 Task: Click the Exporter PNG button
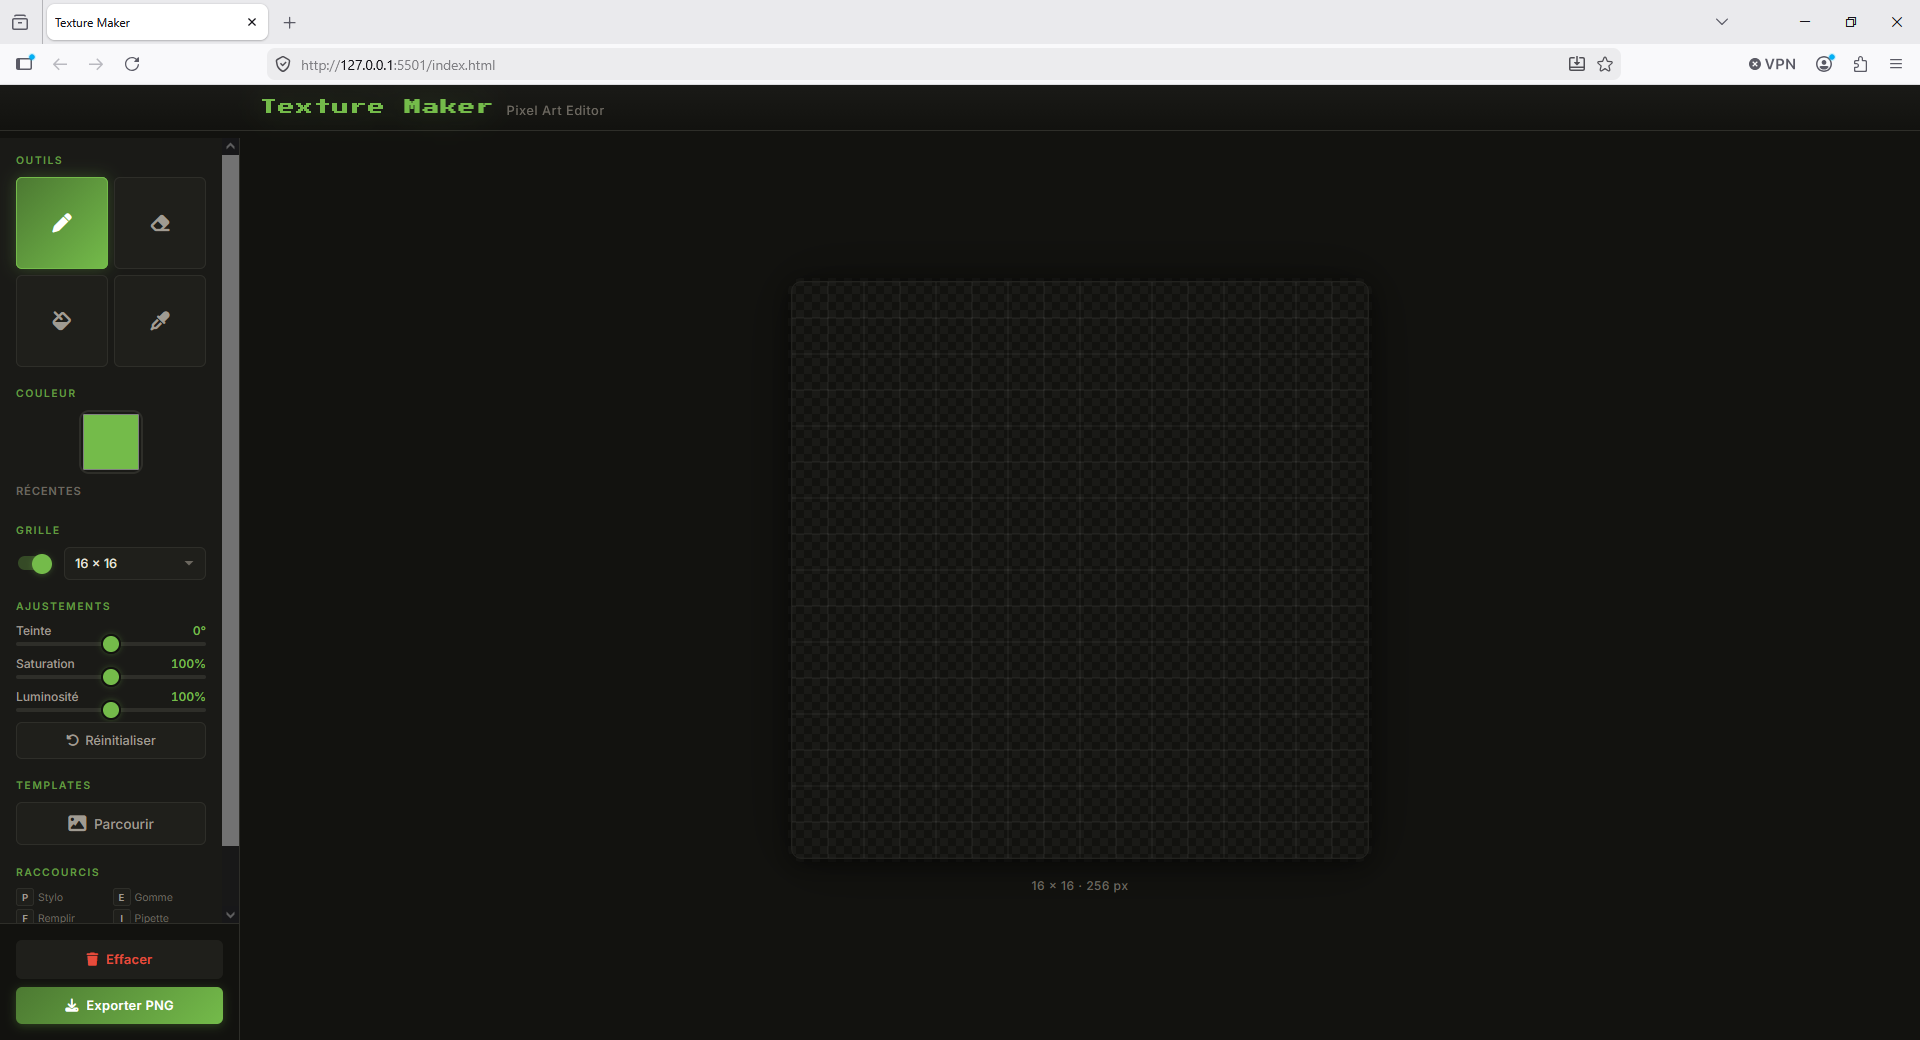(119, 1006)
